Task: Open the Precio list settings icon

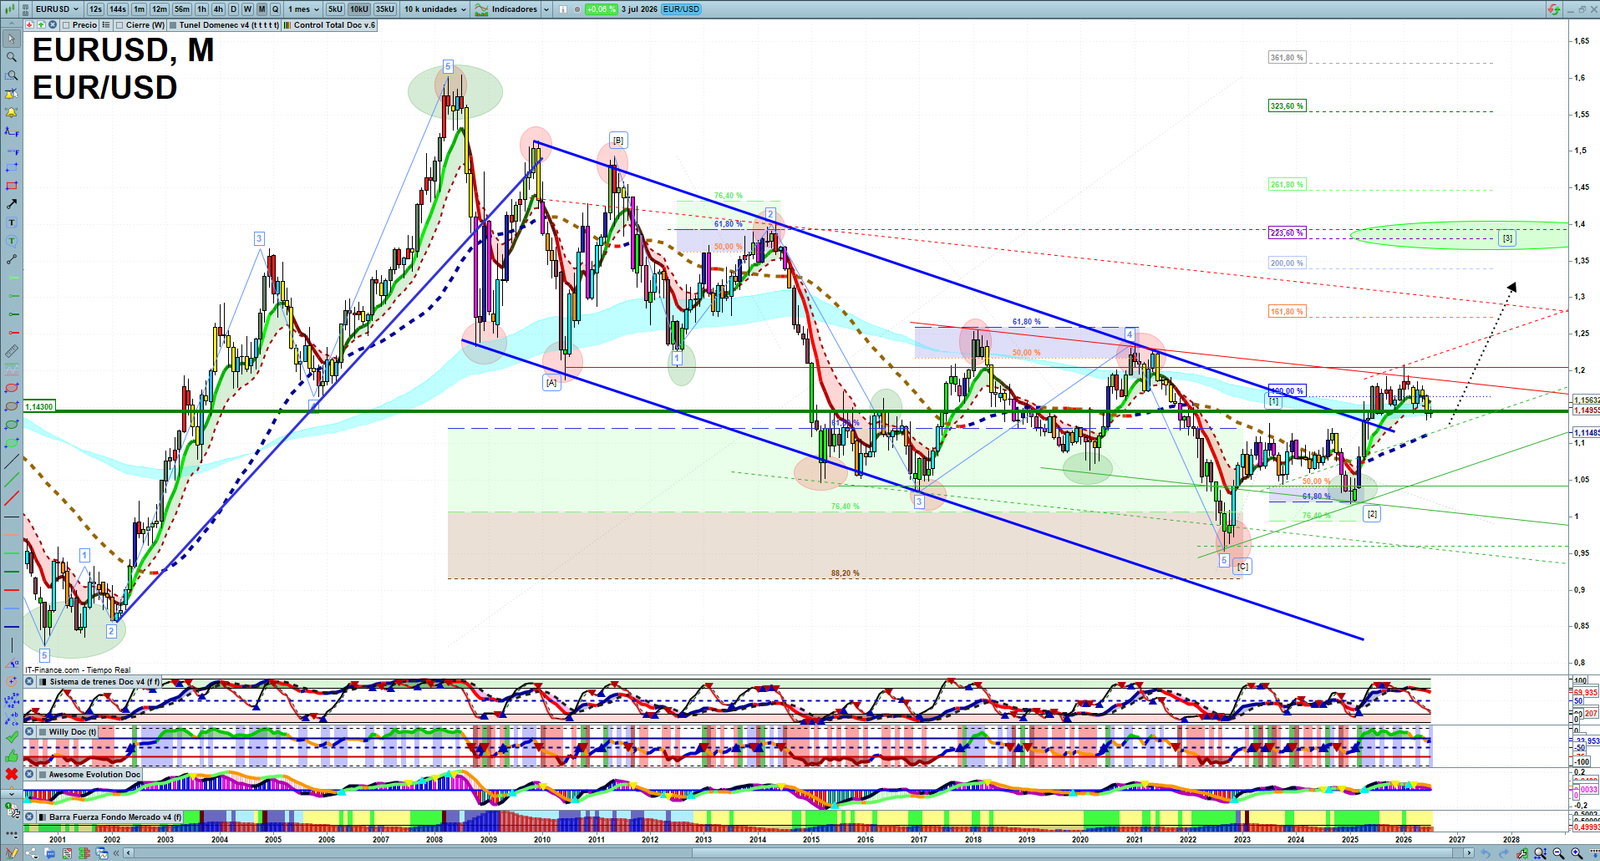Action: 105,25
